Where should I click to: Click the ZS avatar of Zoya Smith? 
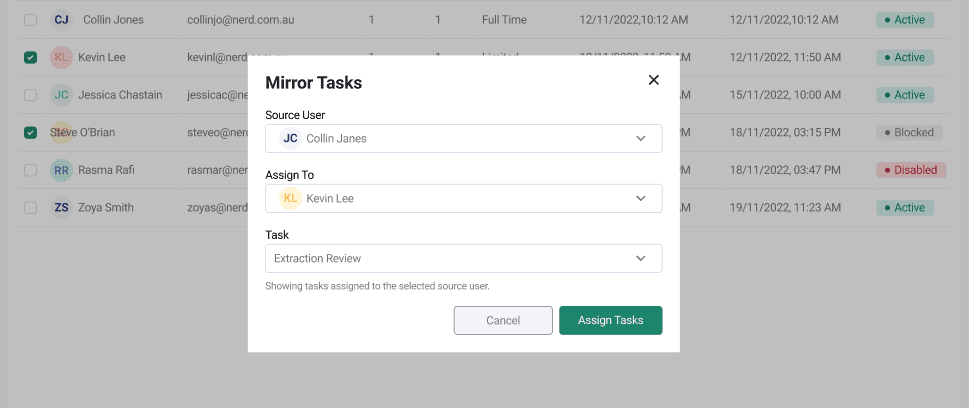pos(61,208)
